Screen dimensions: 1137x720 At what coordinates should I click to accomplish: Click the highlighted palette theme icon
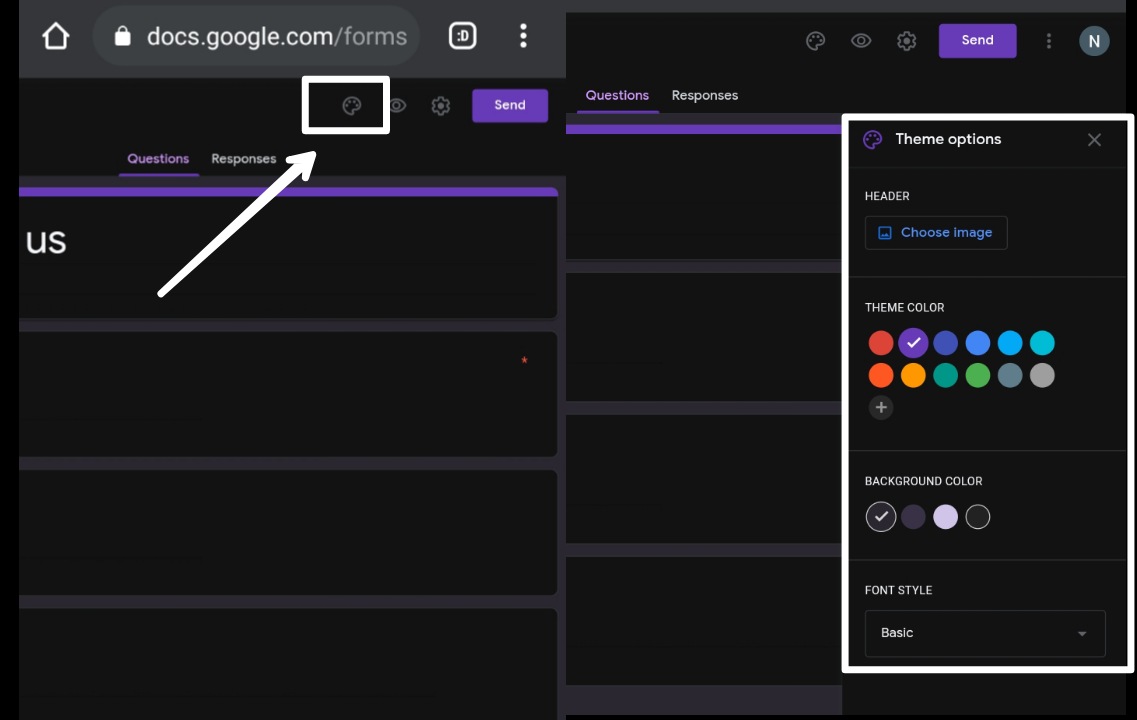(x=352, y=106)
